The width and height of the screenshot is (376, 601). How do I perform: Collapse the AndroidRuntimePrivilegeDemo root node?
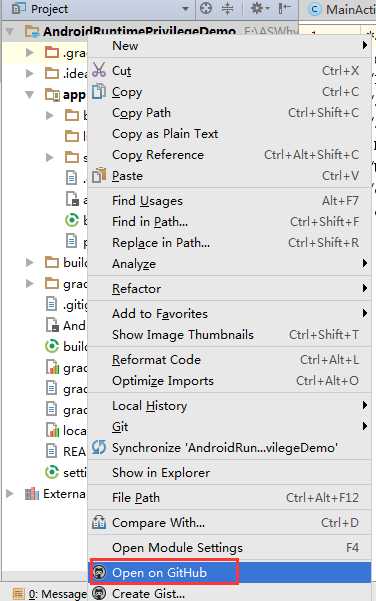point(10,31)
